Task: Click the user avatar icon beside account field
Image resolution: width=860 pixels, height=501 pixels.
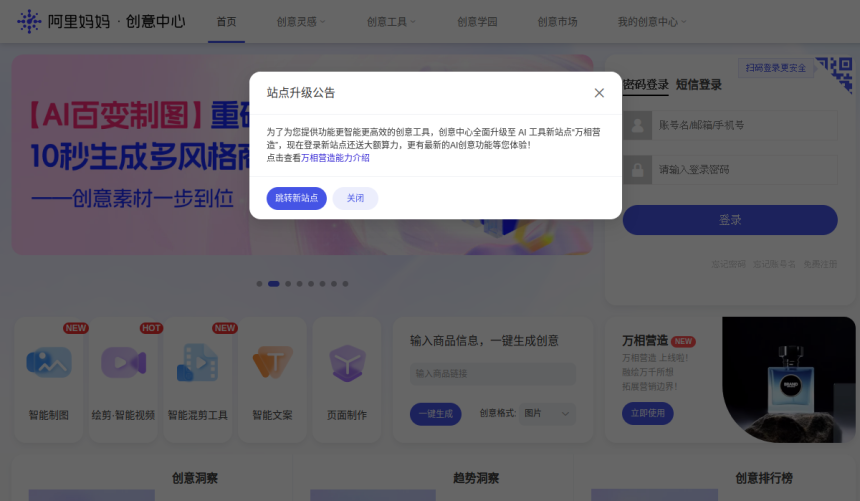Action: point(637,125)
